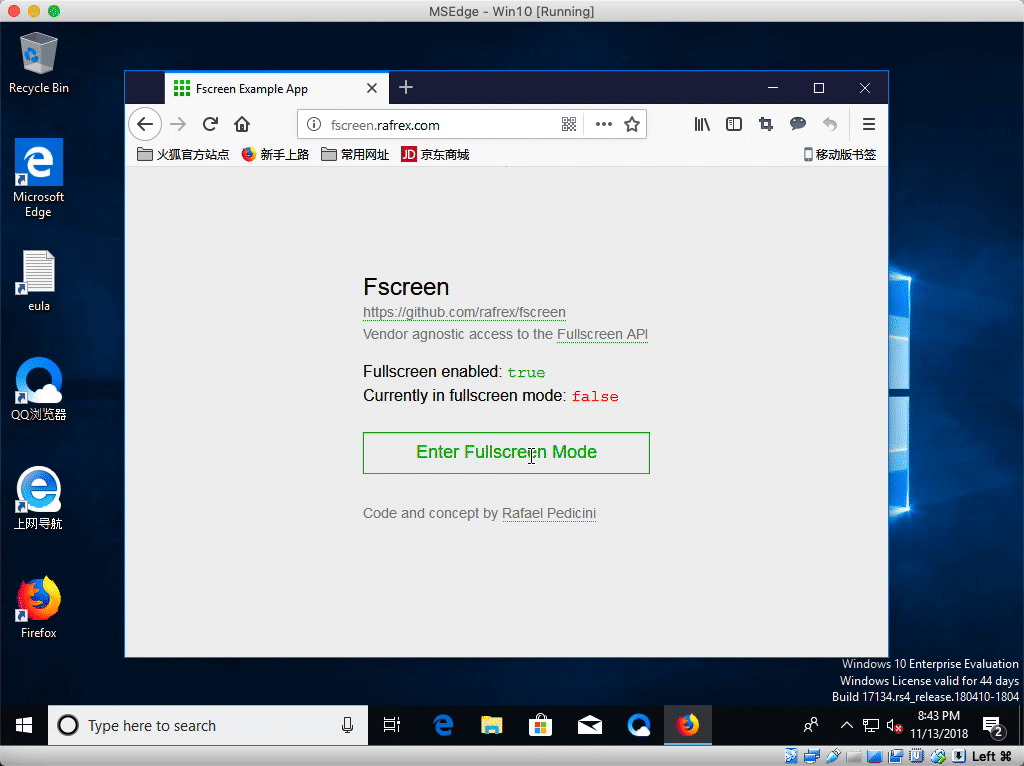Image resolution: width=1024 pixels, height=766 pixels.
Task: Save page to Pocket
Action: tap(798, 124)
